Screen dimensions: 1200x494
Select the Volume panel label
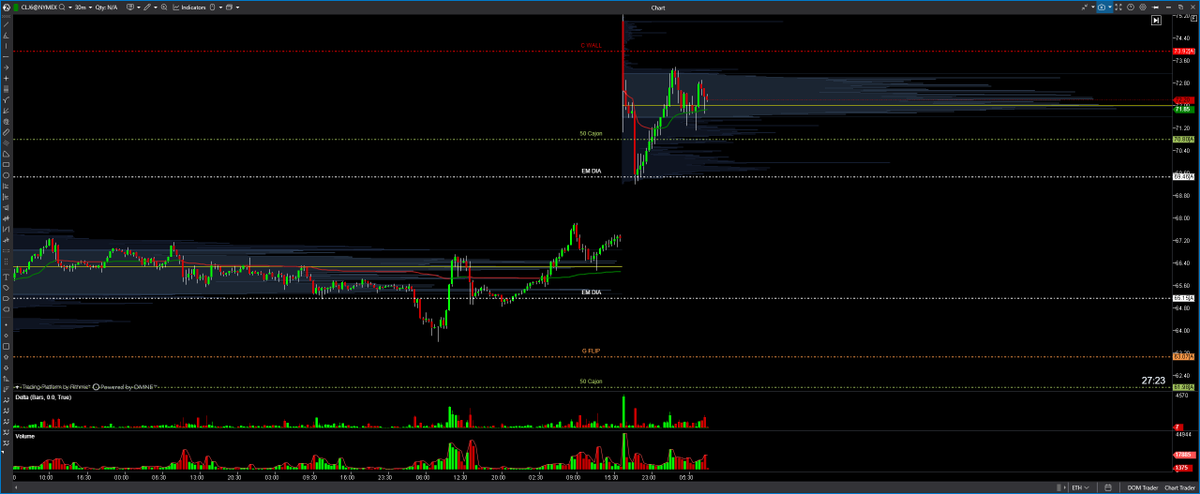click(25, 437)
